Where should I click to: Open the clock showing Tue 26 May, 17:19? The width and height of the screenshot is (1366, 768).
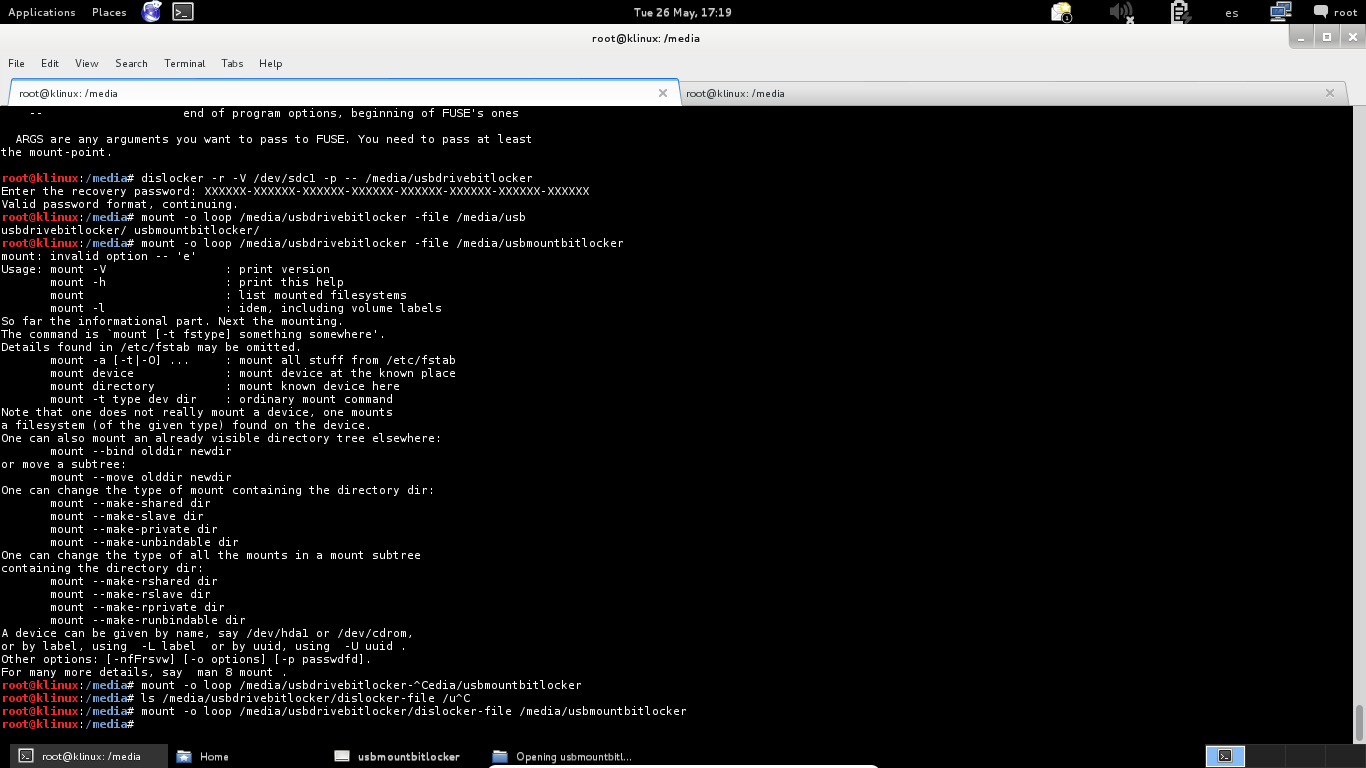click(683, 12)
